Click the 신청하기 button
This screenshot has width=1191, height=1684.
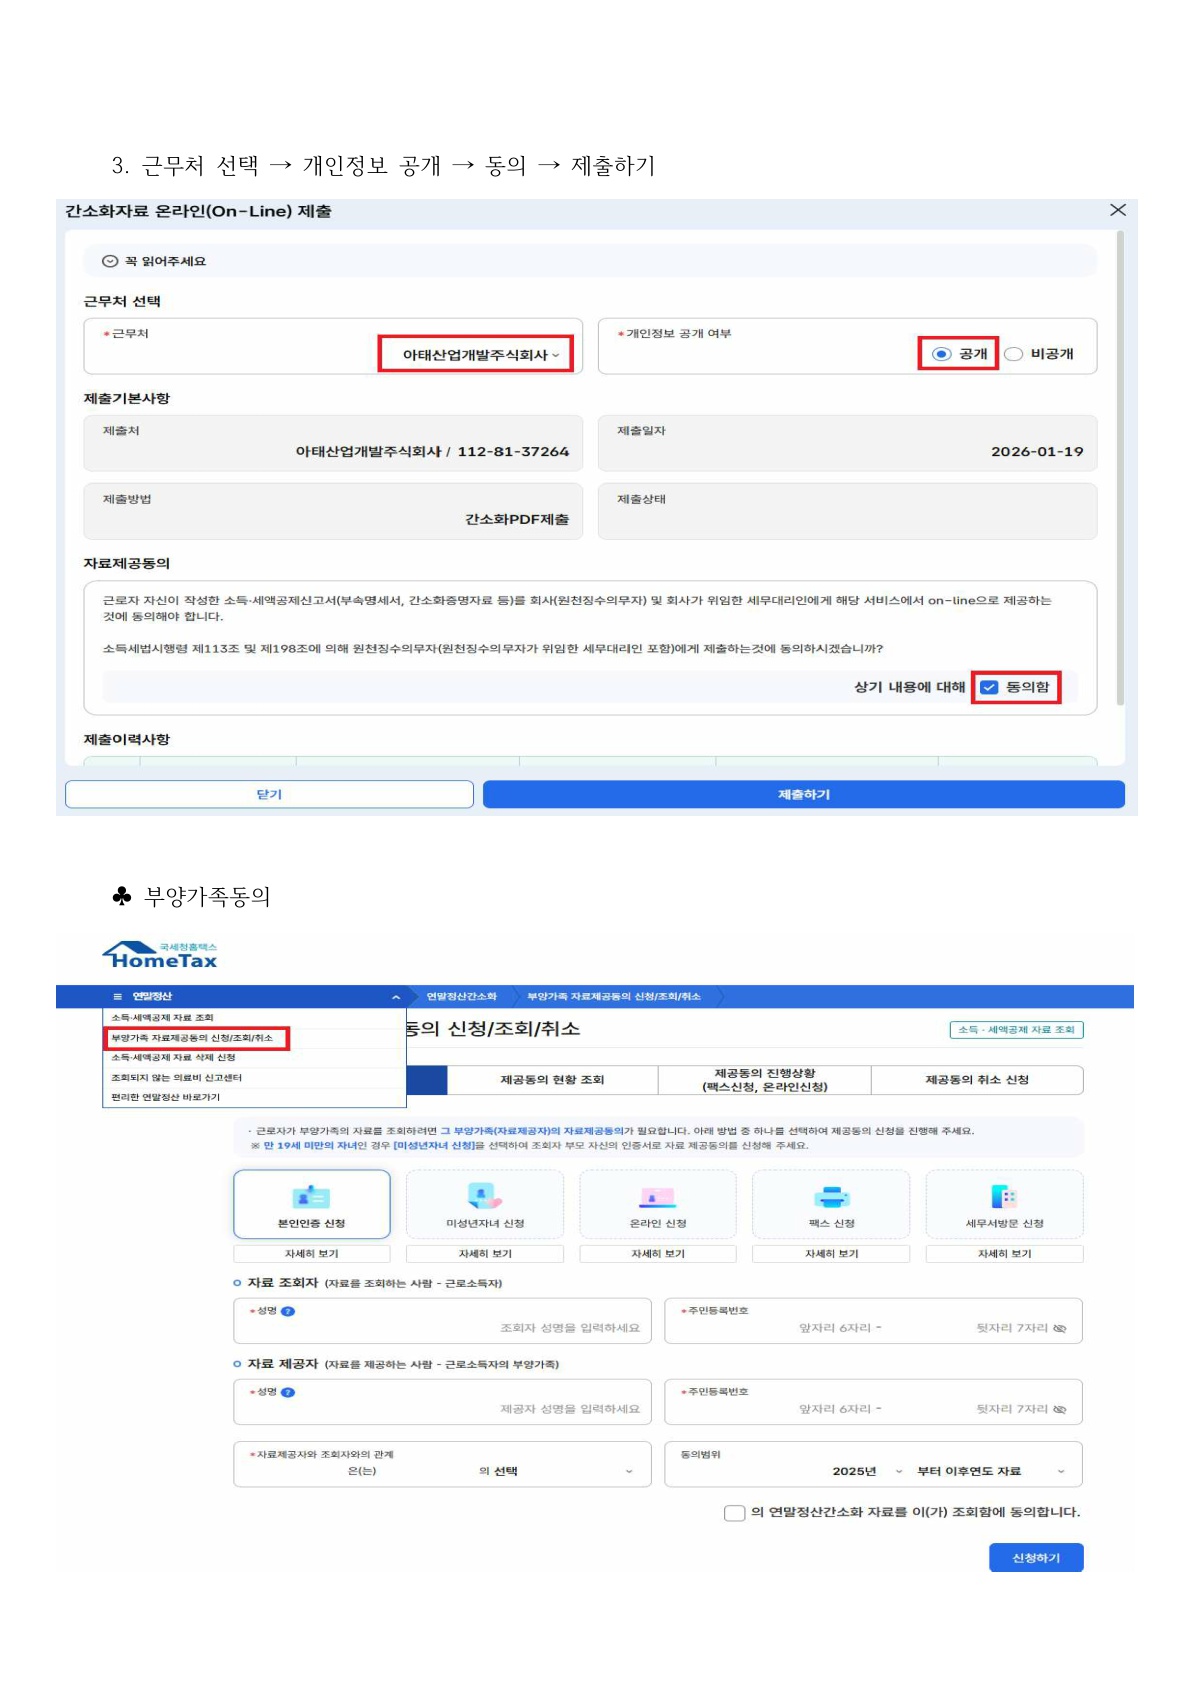[1035, 1558]
